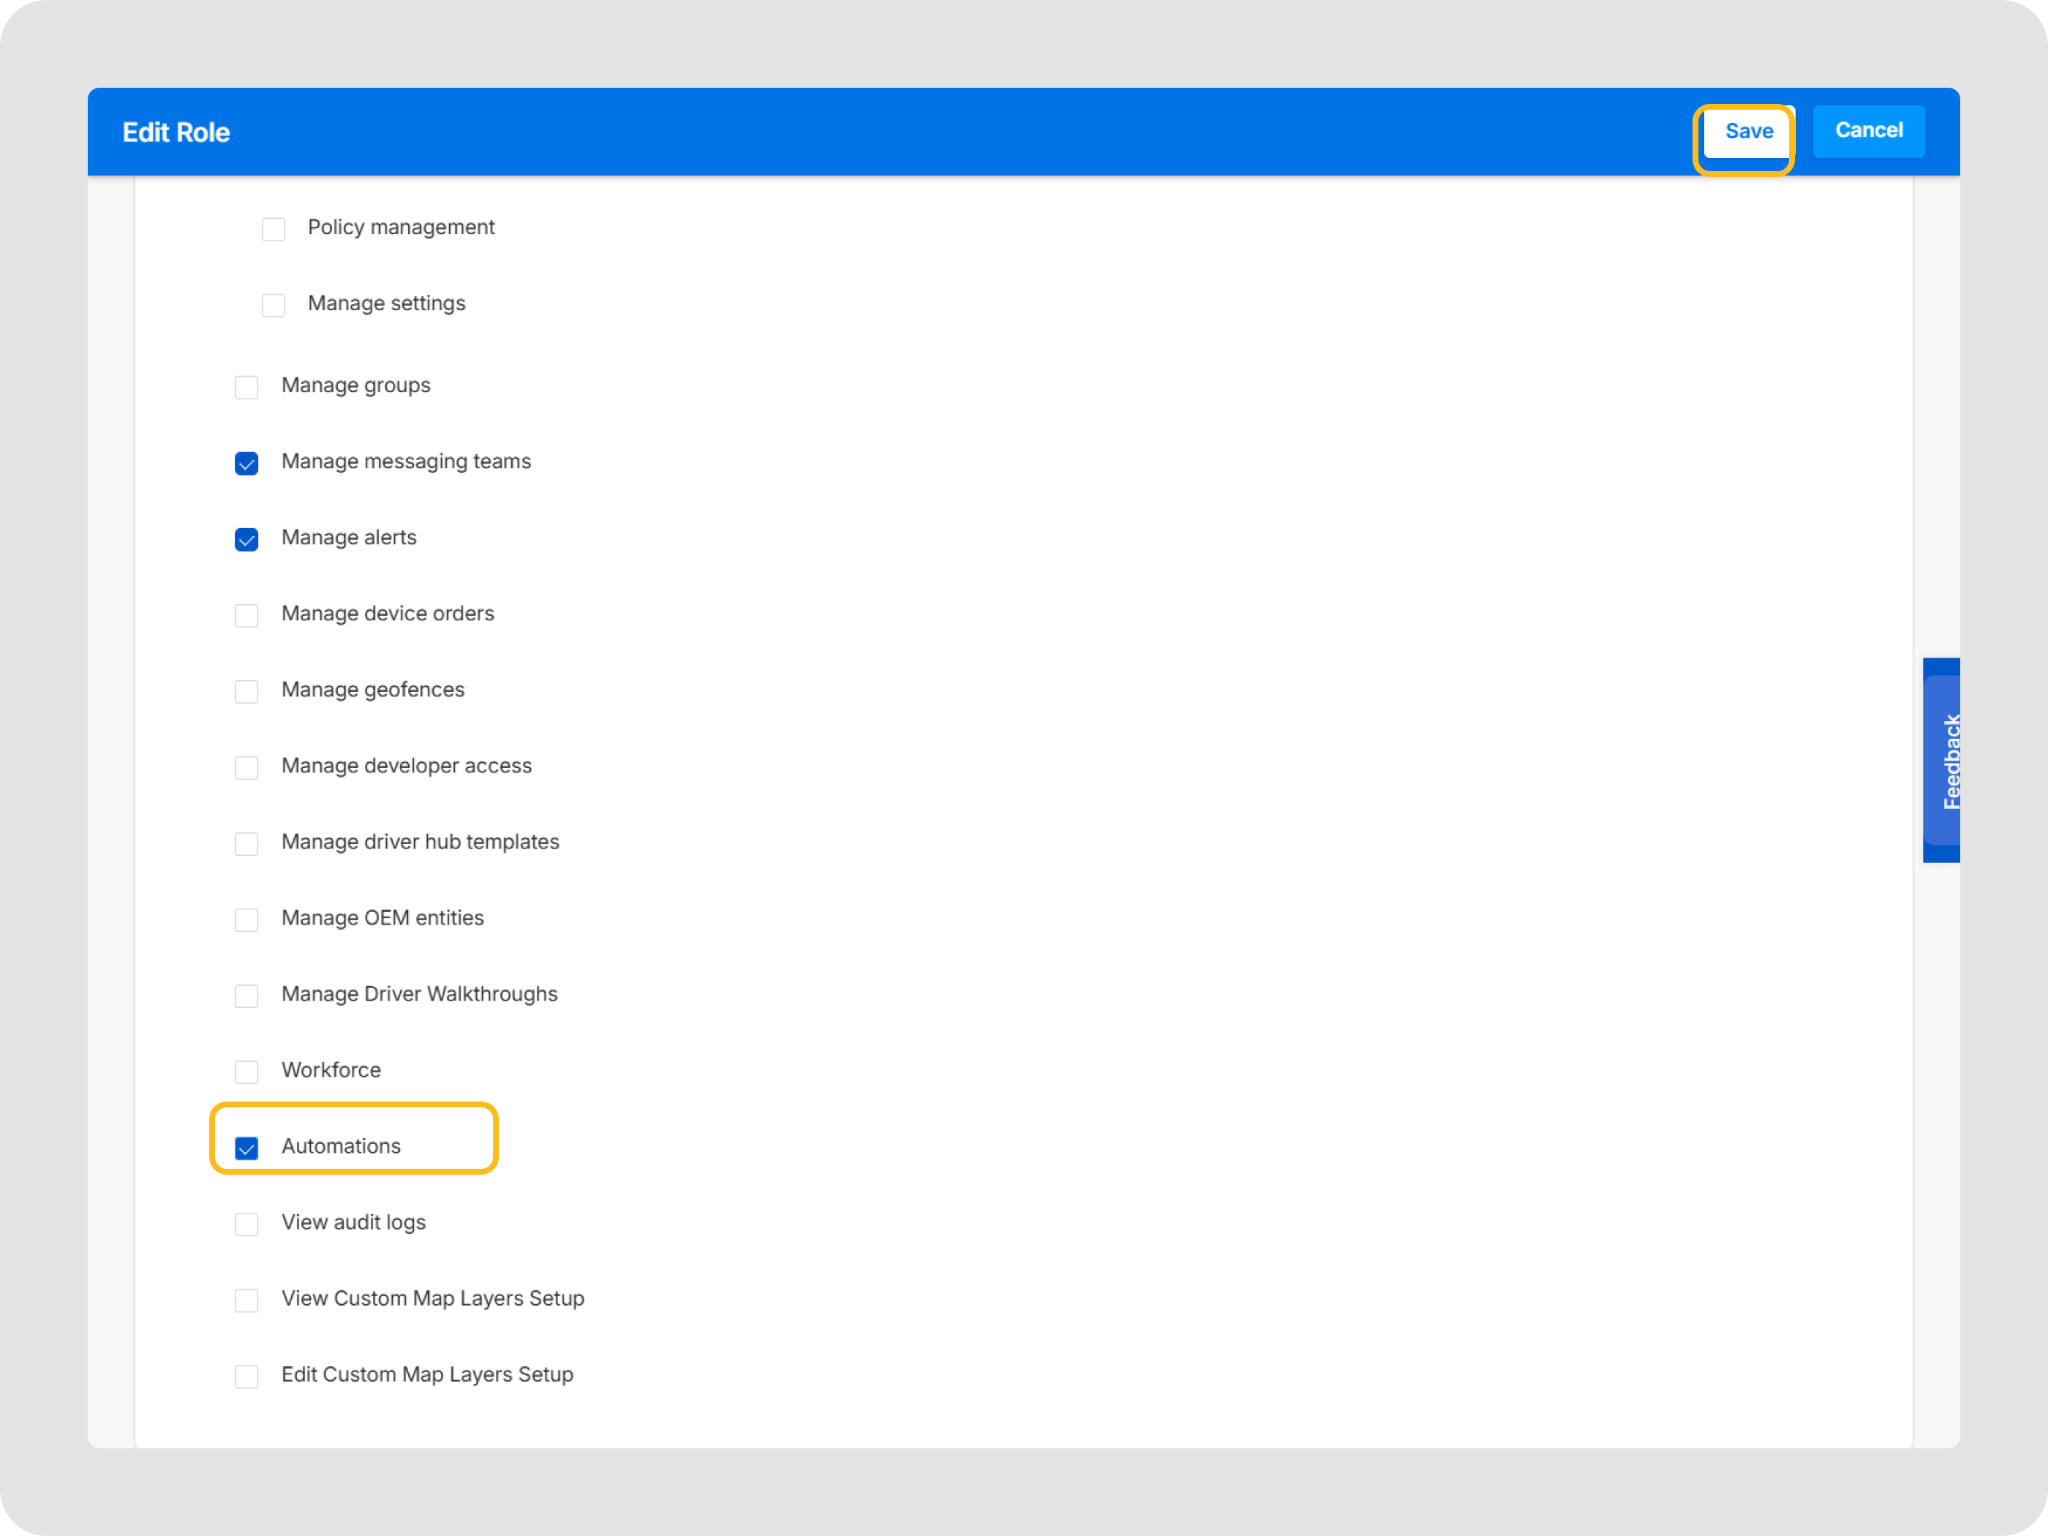Click the Save button
Screen dimensions: 2048x1536
coord(1748,131)
